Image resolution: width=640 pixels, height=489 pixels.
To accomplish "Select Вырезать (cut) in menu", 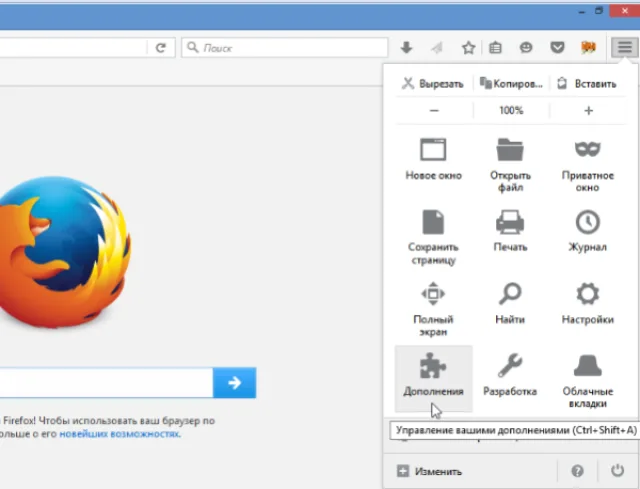I will [x=433, y=84].
